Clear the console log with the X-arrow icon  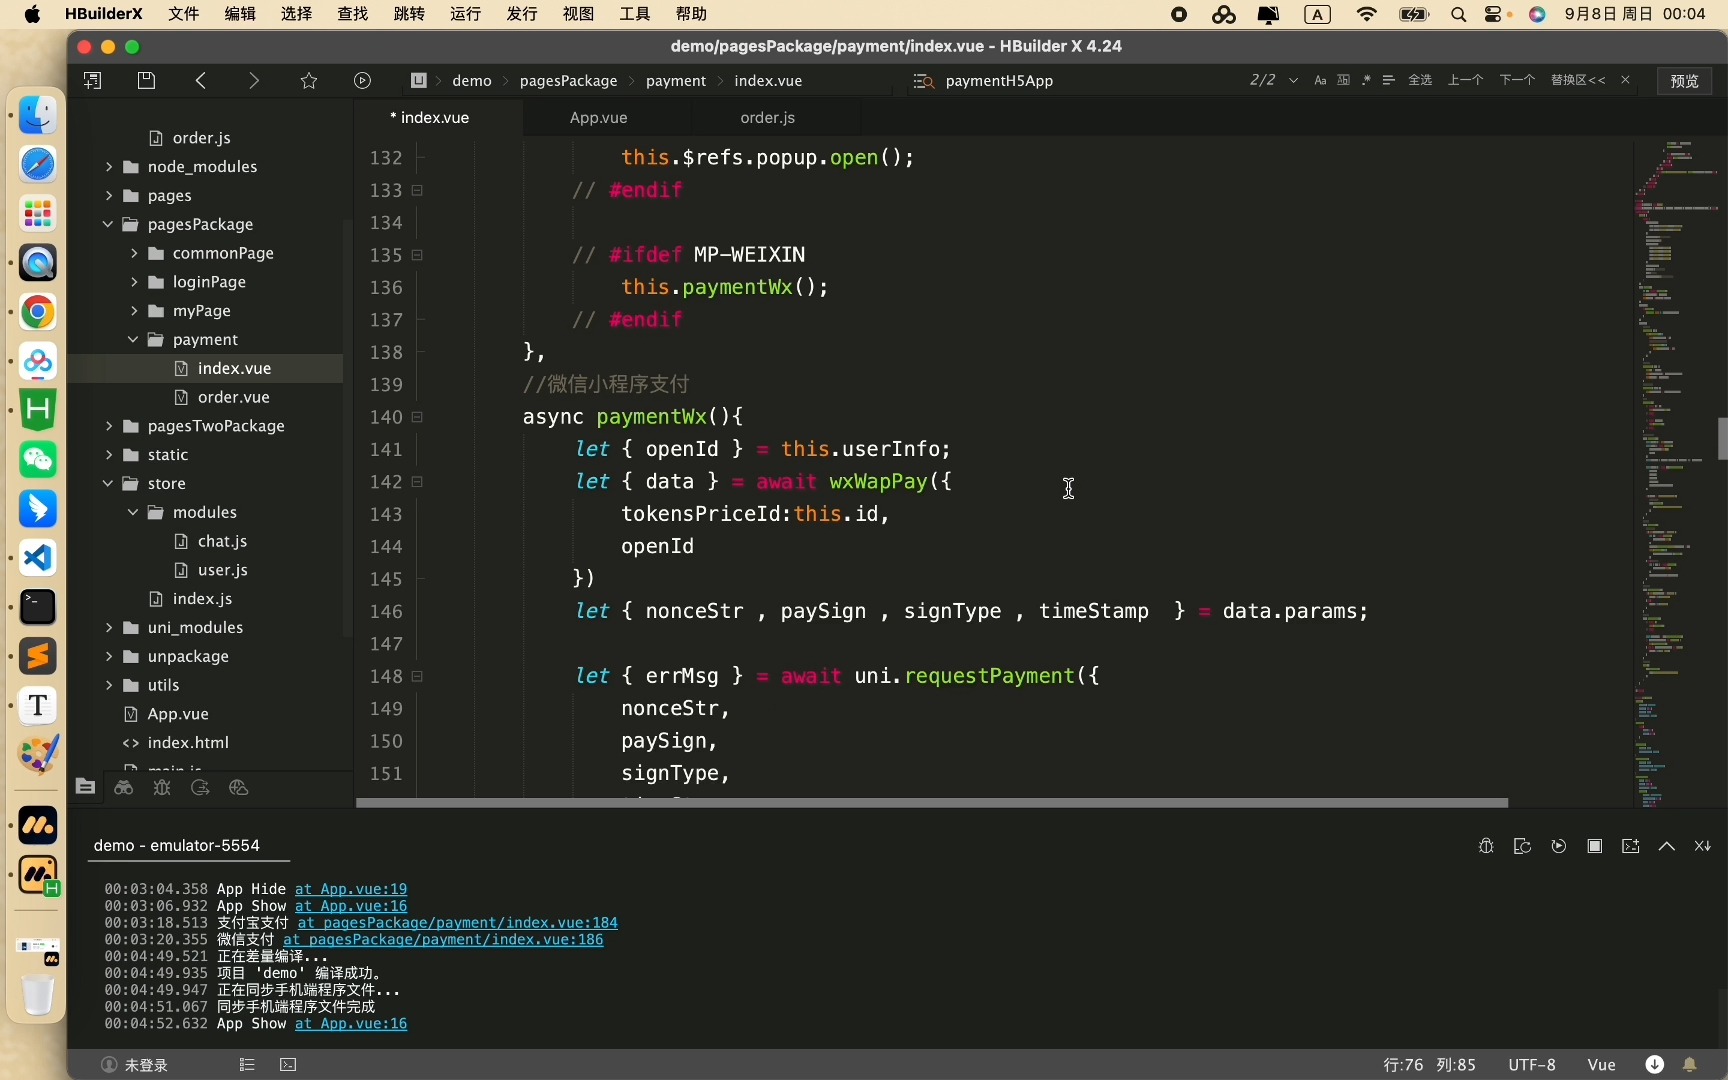coord(1703,846)
